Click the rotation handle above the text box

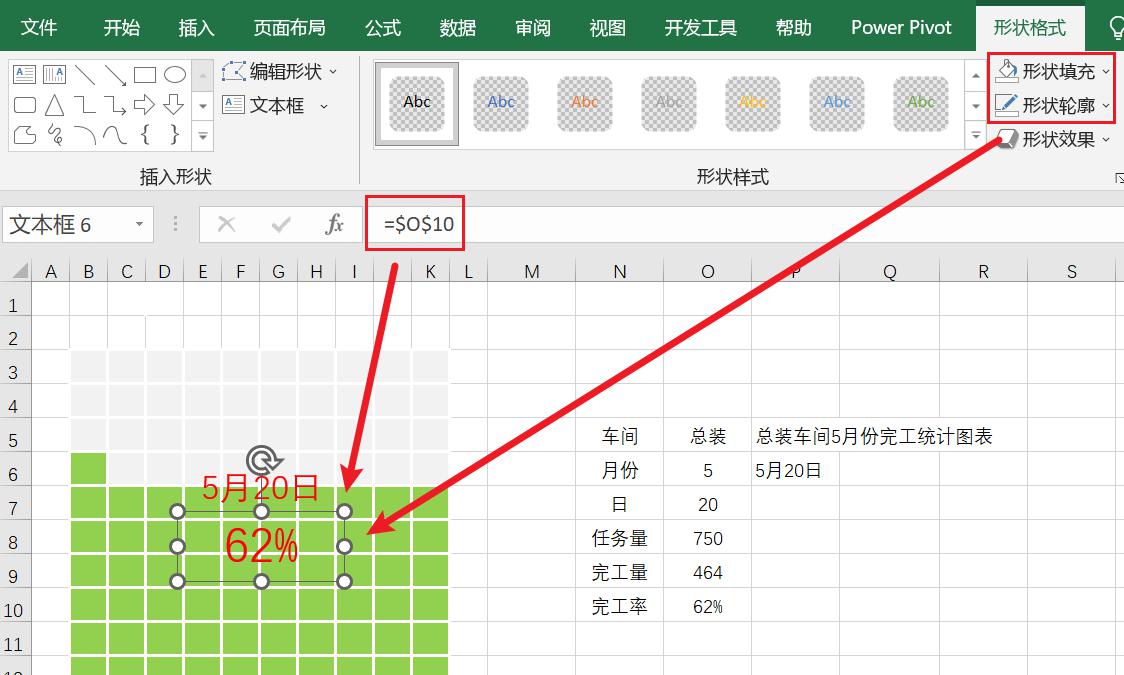263,461
